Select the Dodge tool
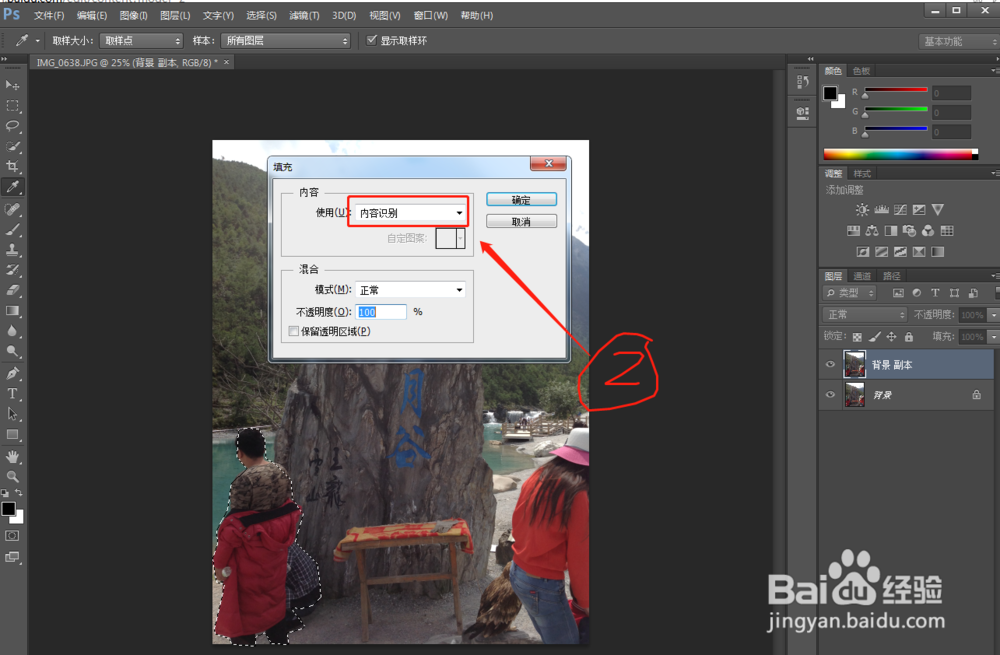 point(12,351)
